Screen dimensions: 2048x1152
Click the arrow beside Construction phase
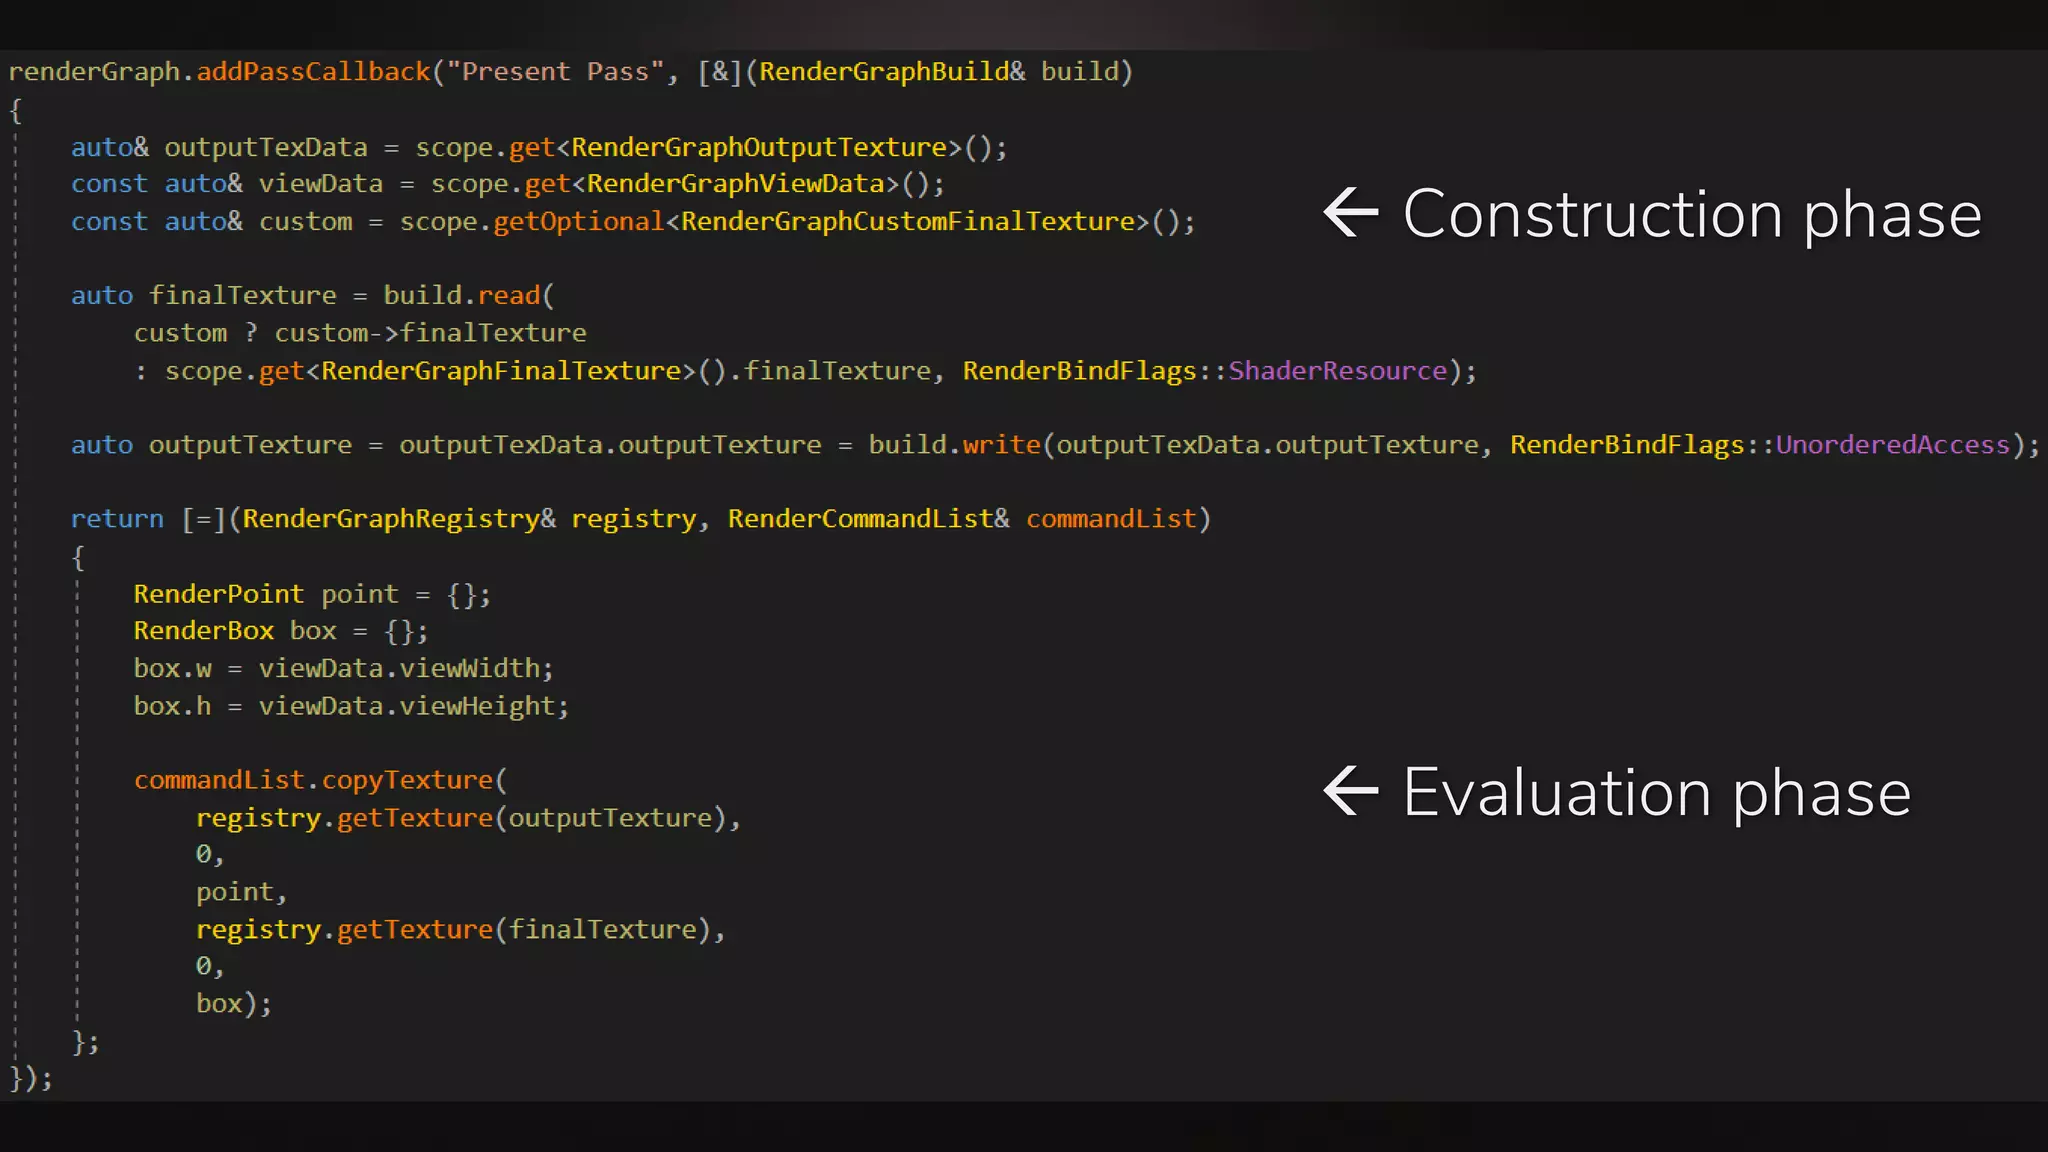click(x=1350, y=213)
